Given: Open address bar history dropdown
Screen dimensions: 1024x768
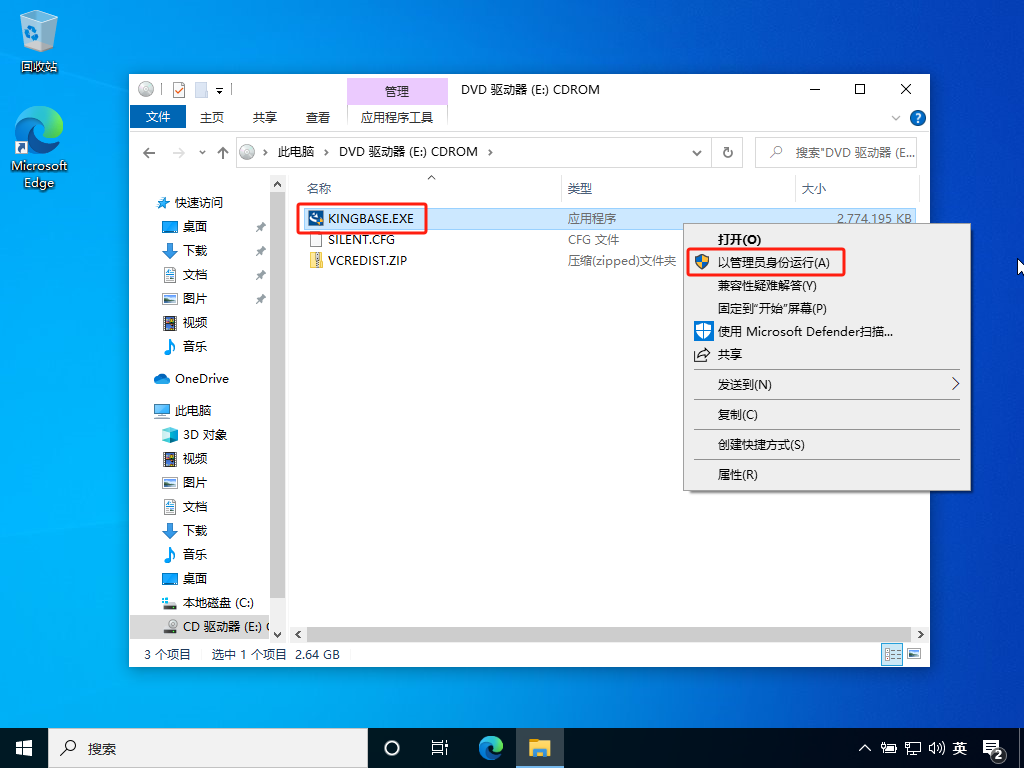Looking at the screenshot, I should (x=698, y=153).
